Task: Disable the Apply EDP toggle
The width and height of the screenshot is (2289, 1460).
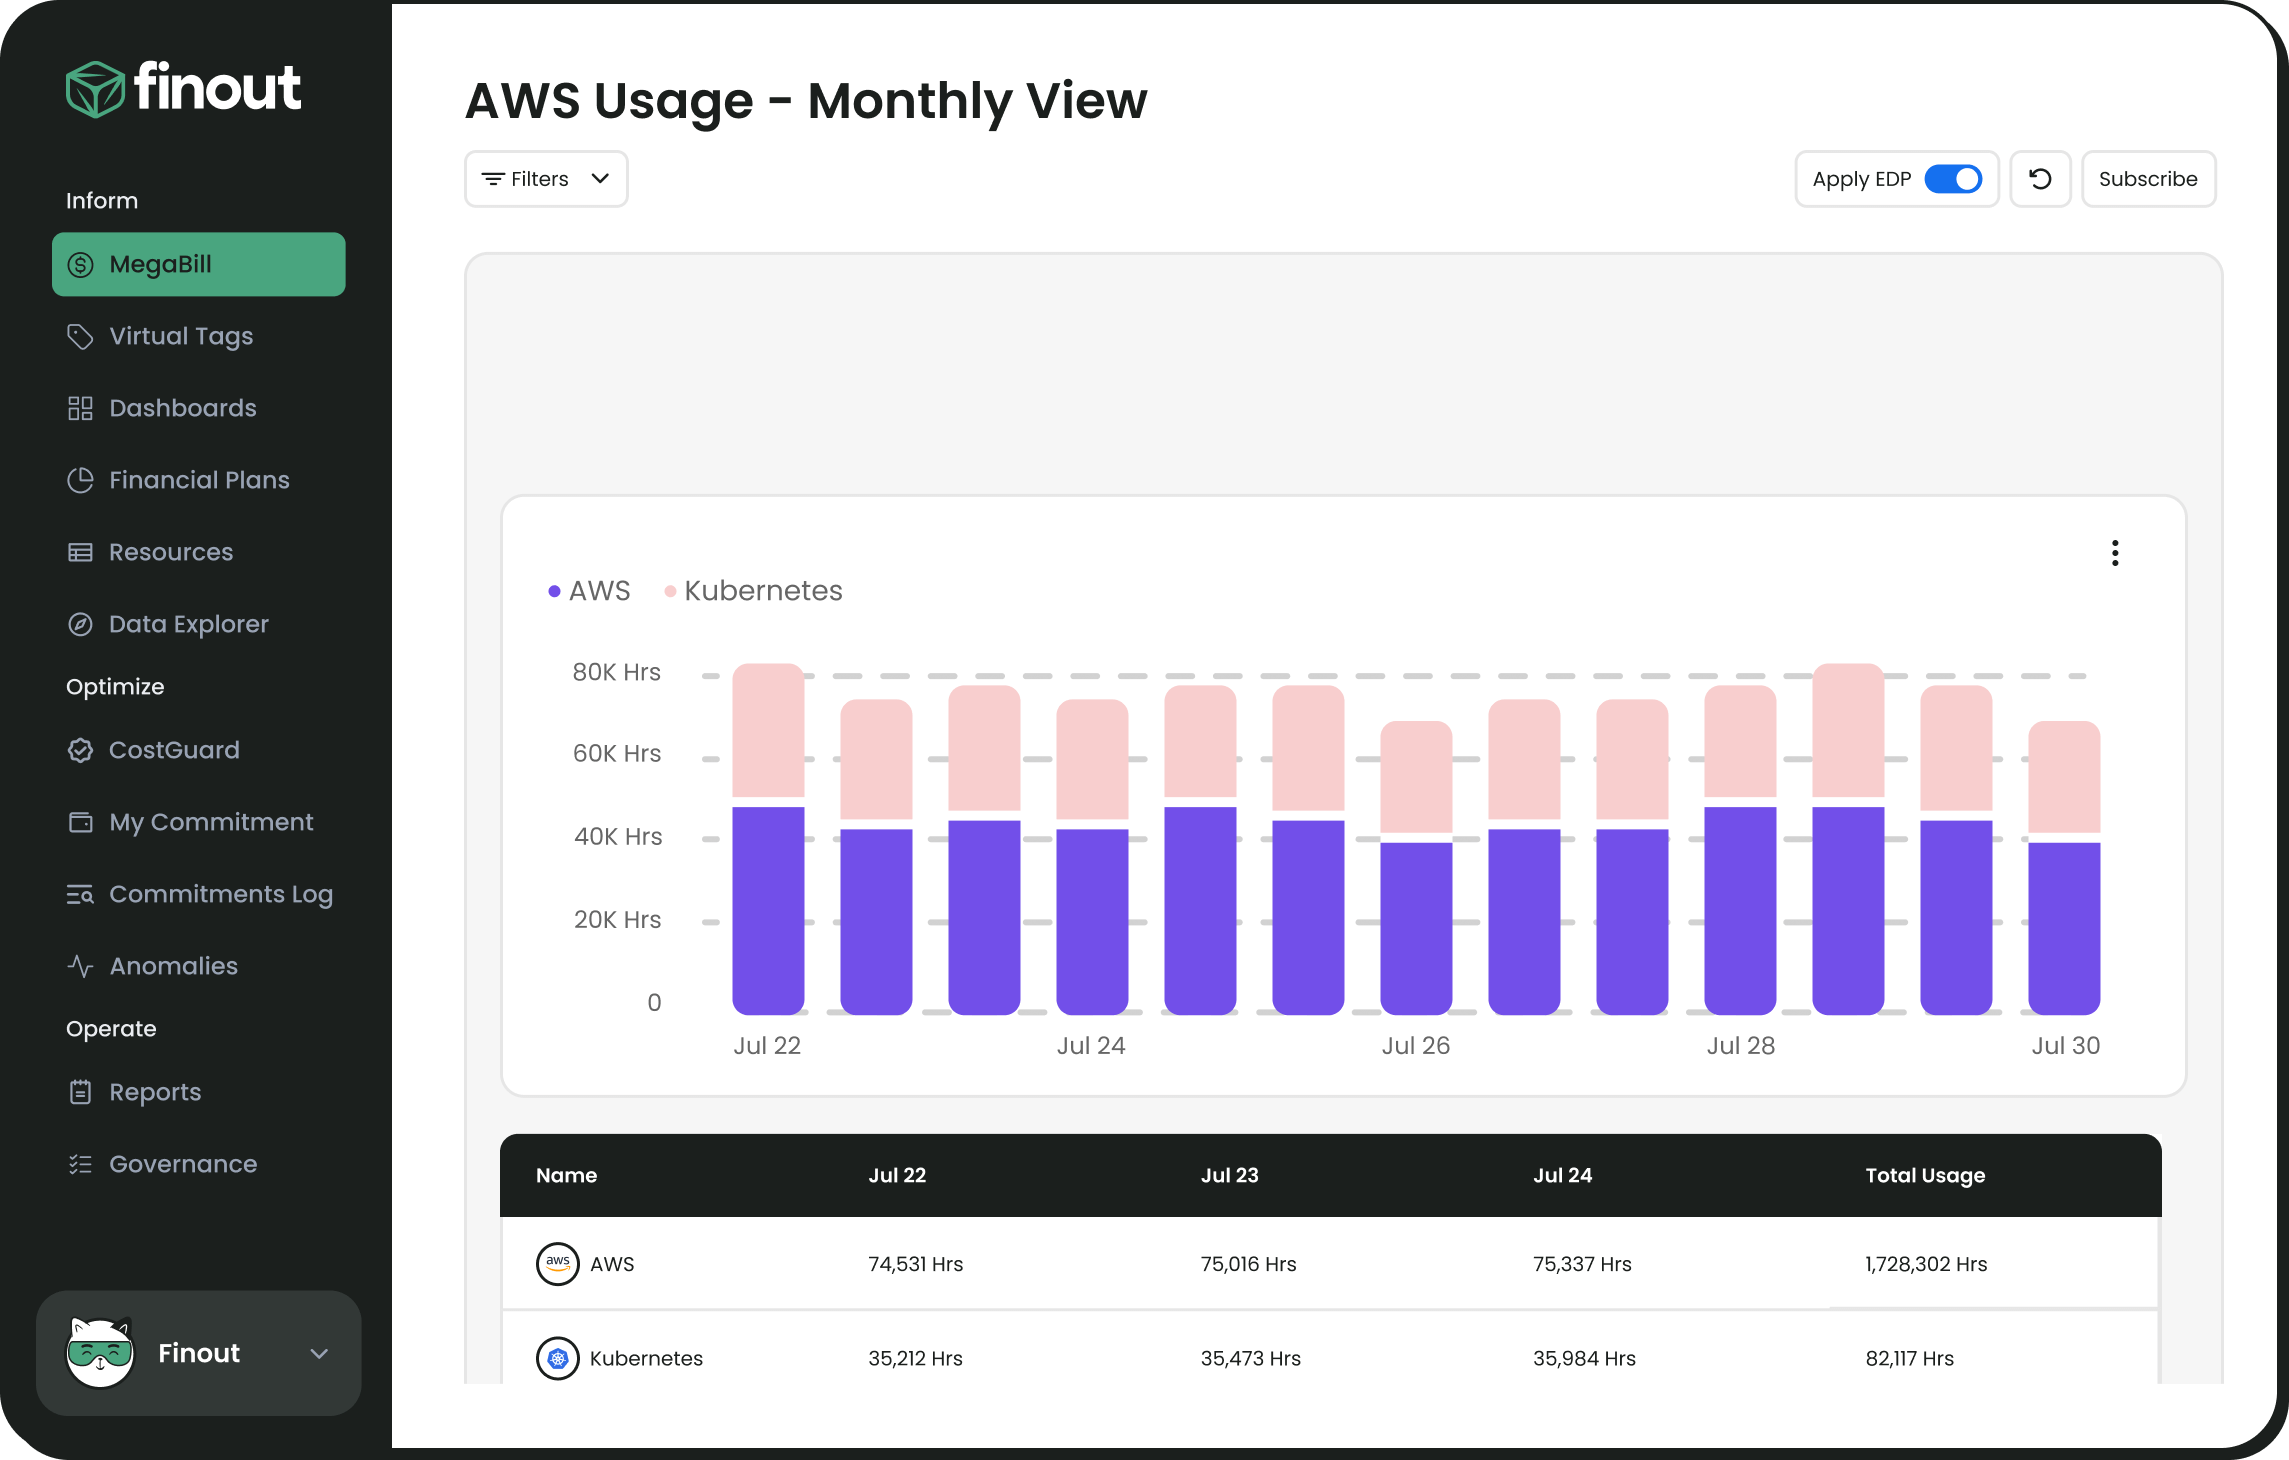Action: (1955, 179)
